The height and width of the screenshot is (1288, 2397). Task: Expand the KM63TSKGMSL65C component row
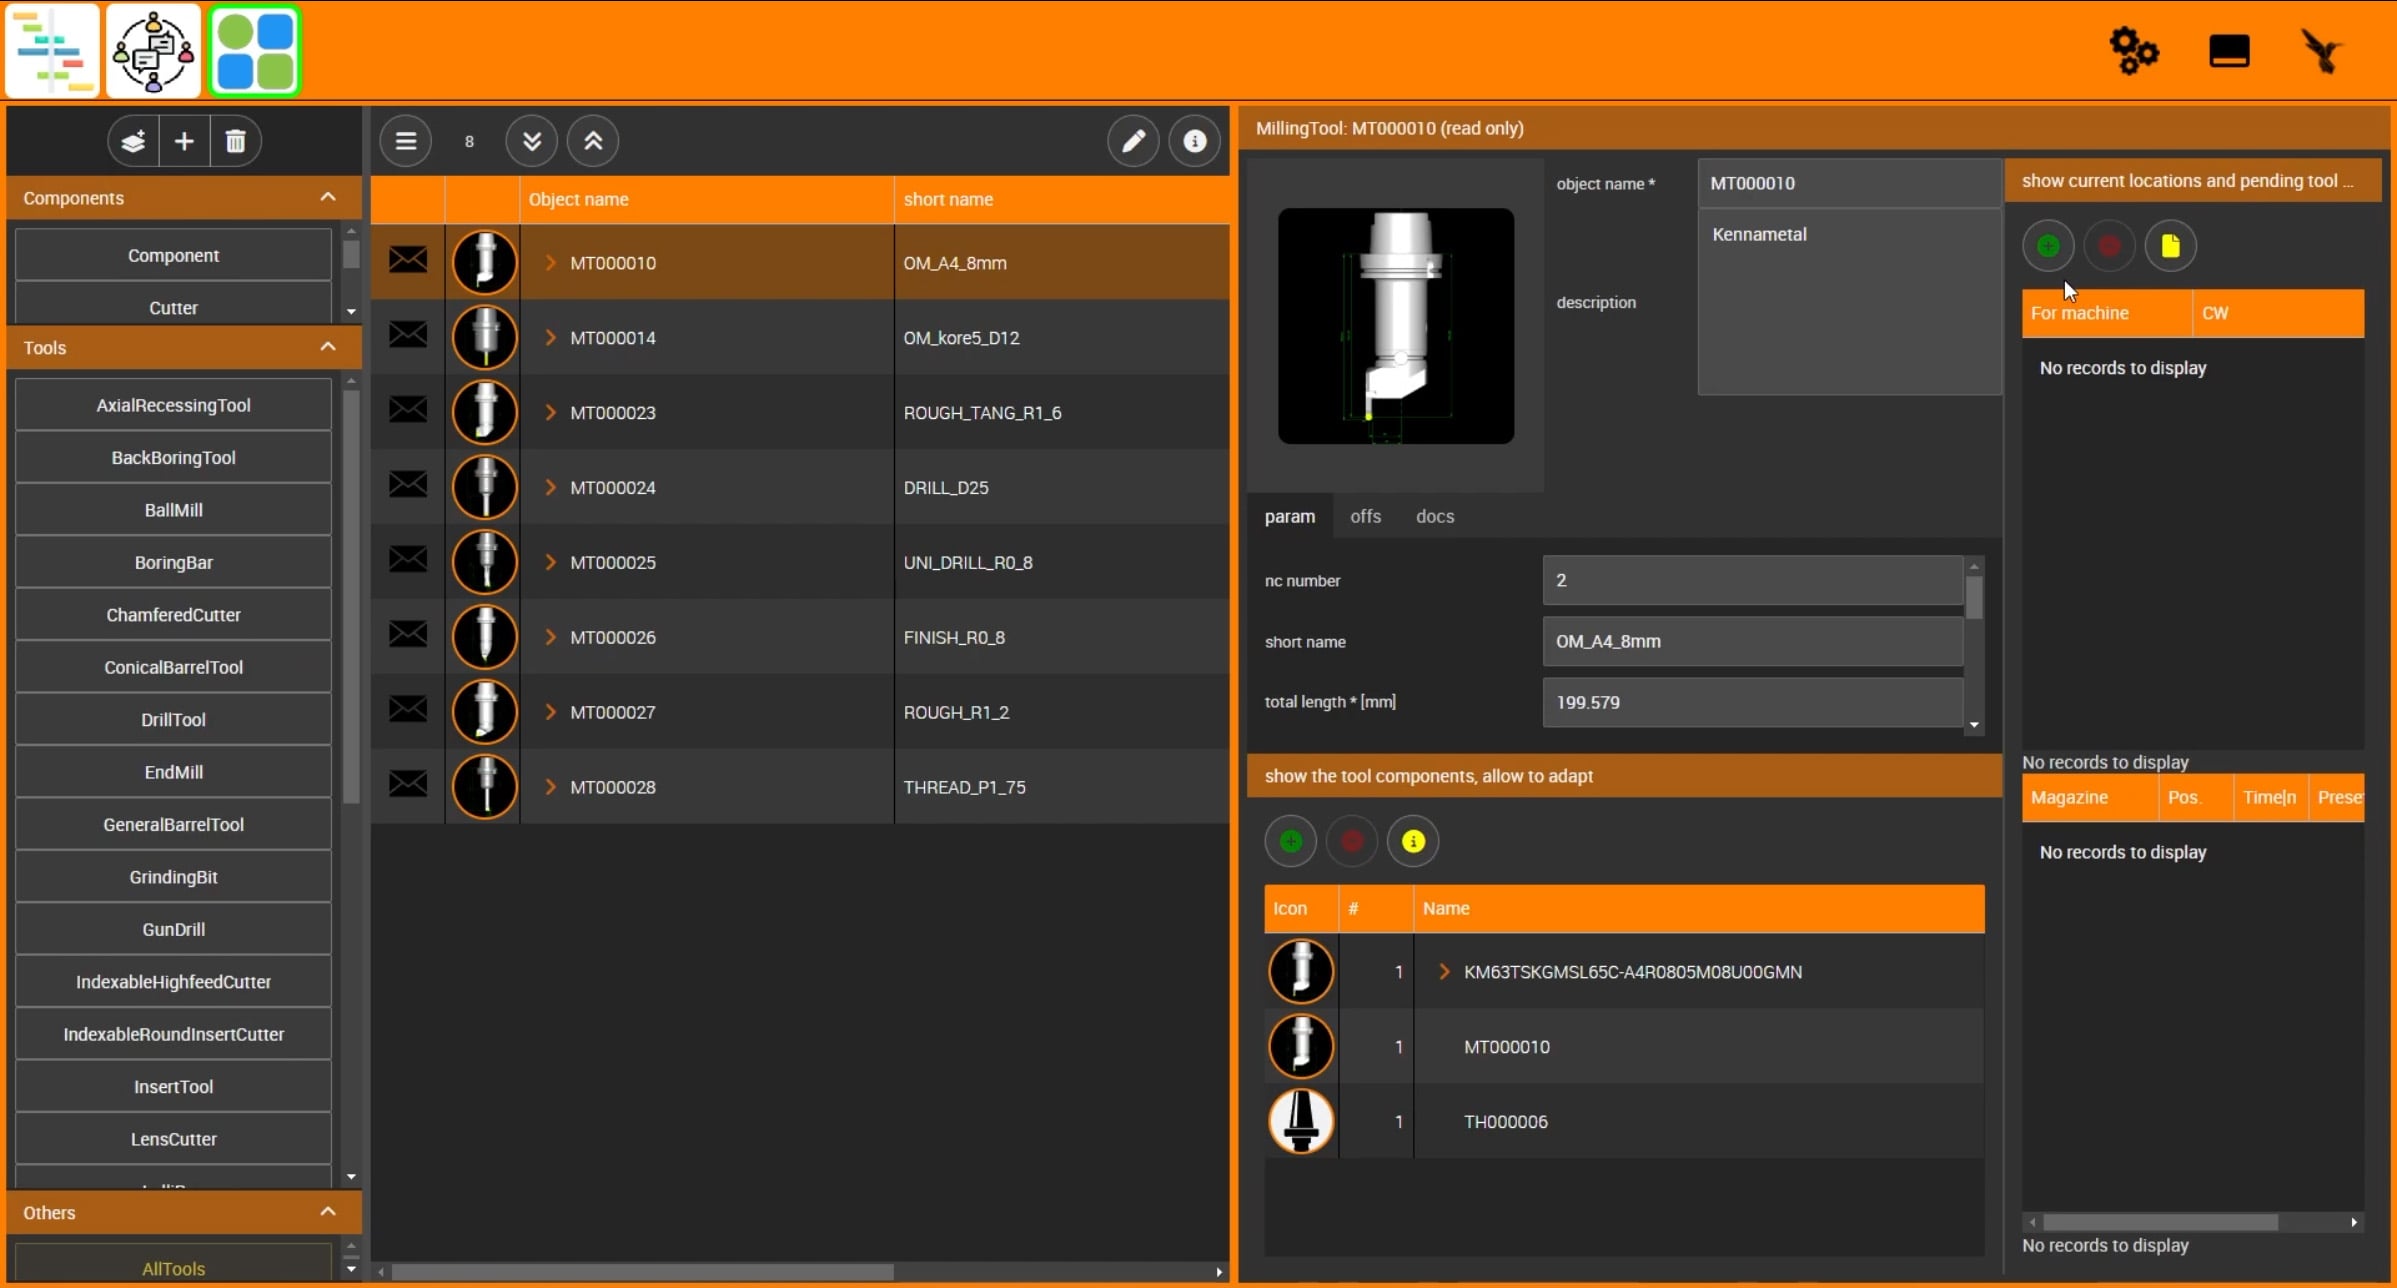(1443, 971)
